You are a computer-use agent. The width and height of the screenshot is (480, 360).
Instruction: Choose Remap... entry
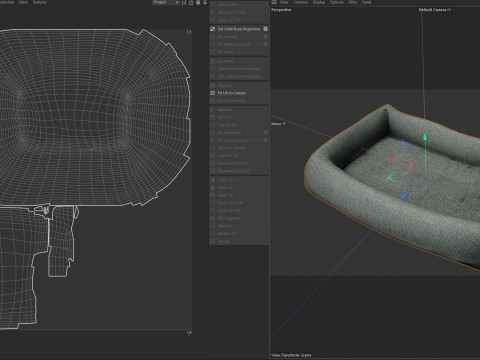239,241
